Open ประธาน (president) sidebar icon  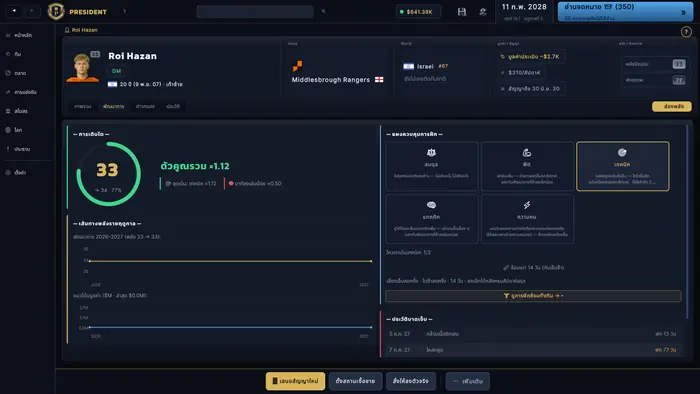[8, 149]
